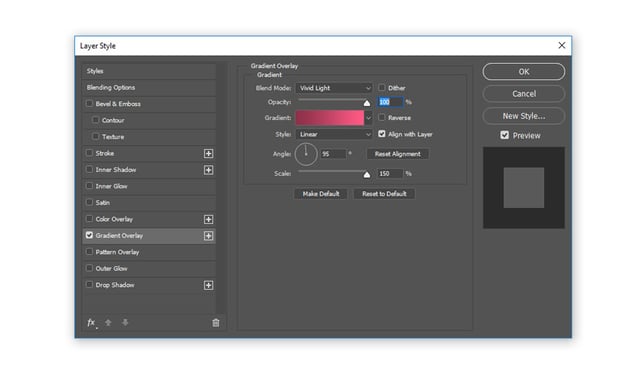Add another Inner Shadow with plus icon
Screen dimensions: 630x378
click(x=208, y=170)
